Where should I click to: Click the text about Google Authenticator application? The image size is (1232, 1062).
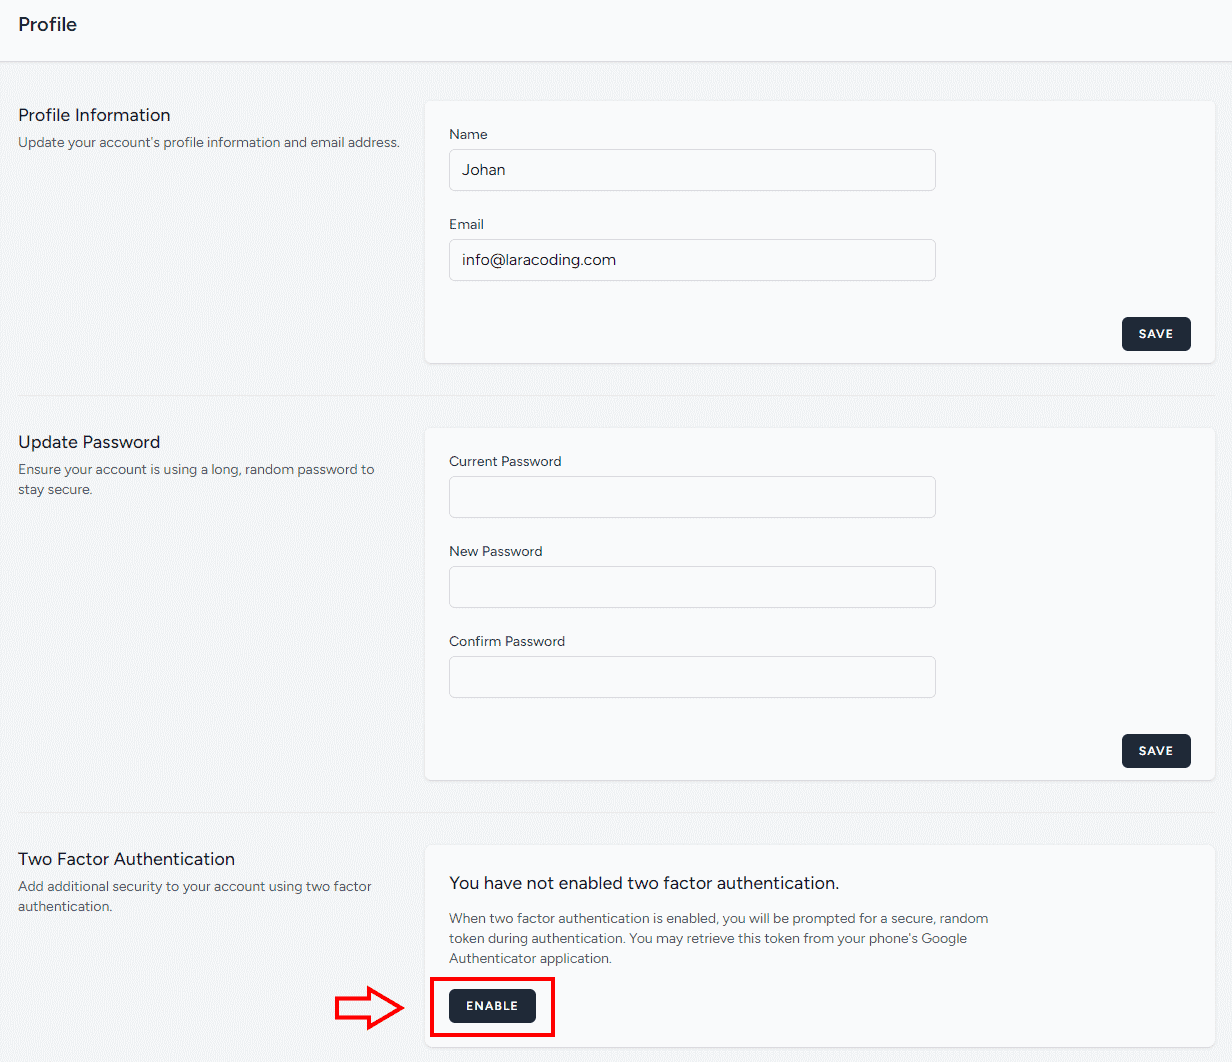[x=718, y=938]
